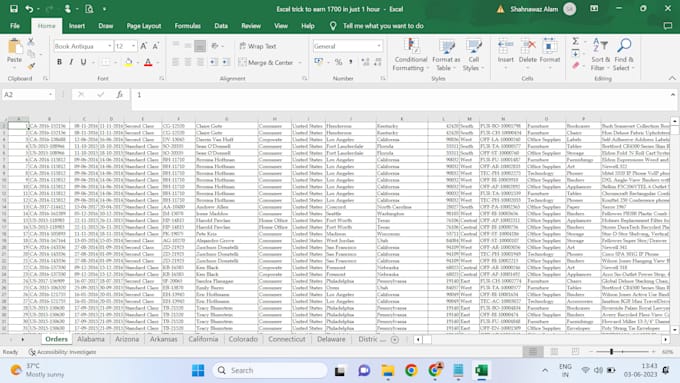The image size is (680, 383).
Task: Toggle Bold formatting
Action: pos(59,62)
